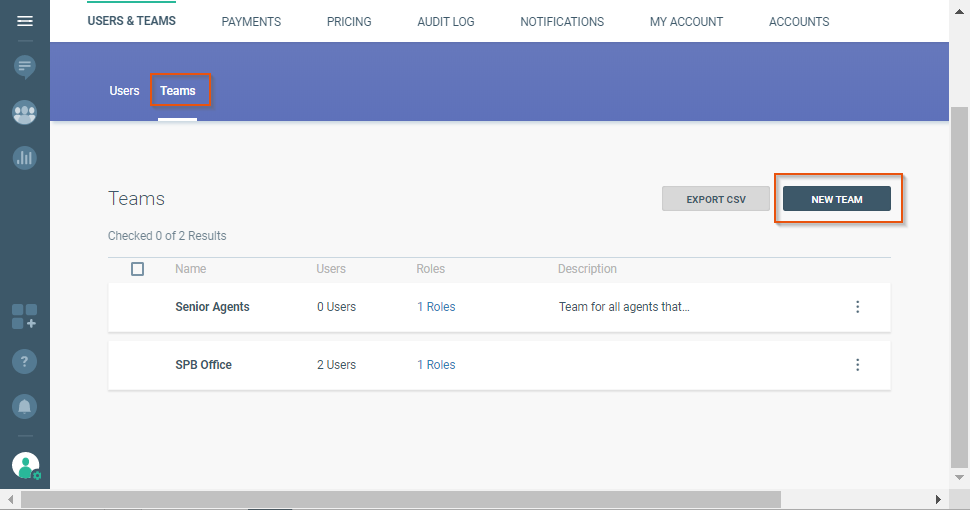Open the Payments tab
This screenshot has width=970, height=510.
(251, 22)
